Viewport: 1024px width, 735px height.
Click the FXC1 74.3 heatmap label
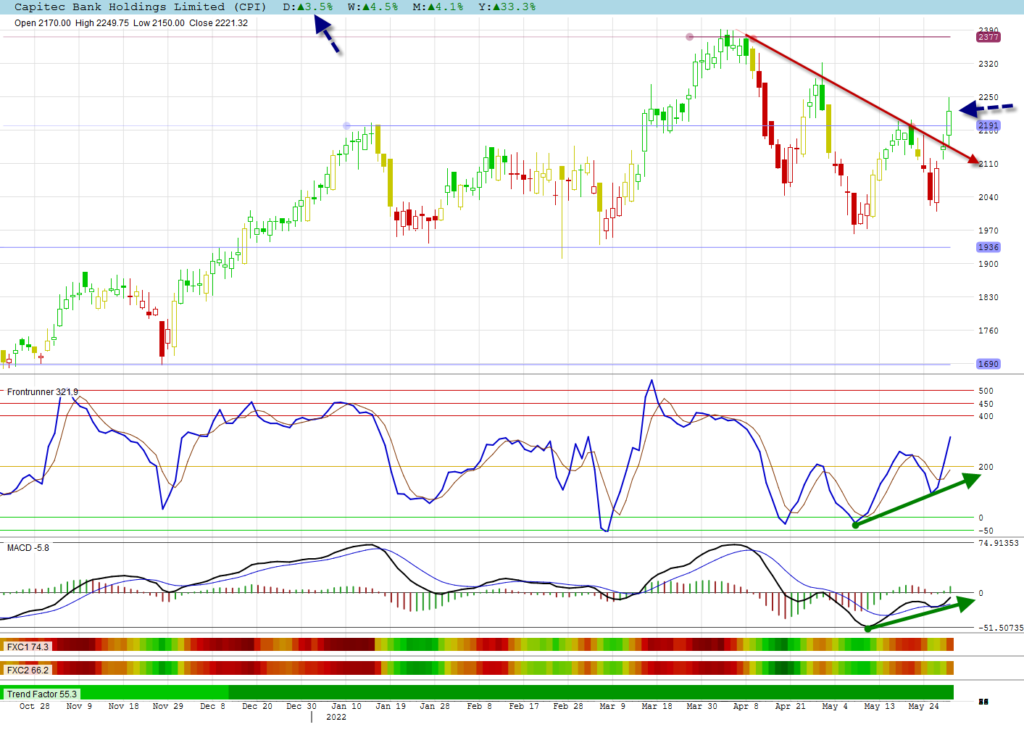pyautogui.click(x=27, y=647)
